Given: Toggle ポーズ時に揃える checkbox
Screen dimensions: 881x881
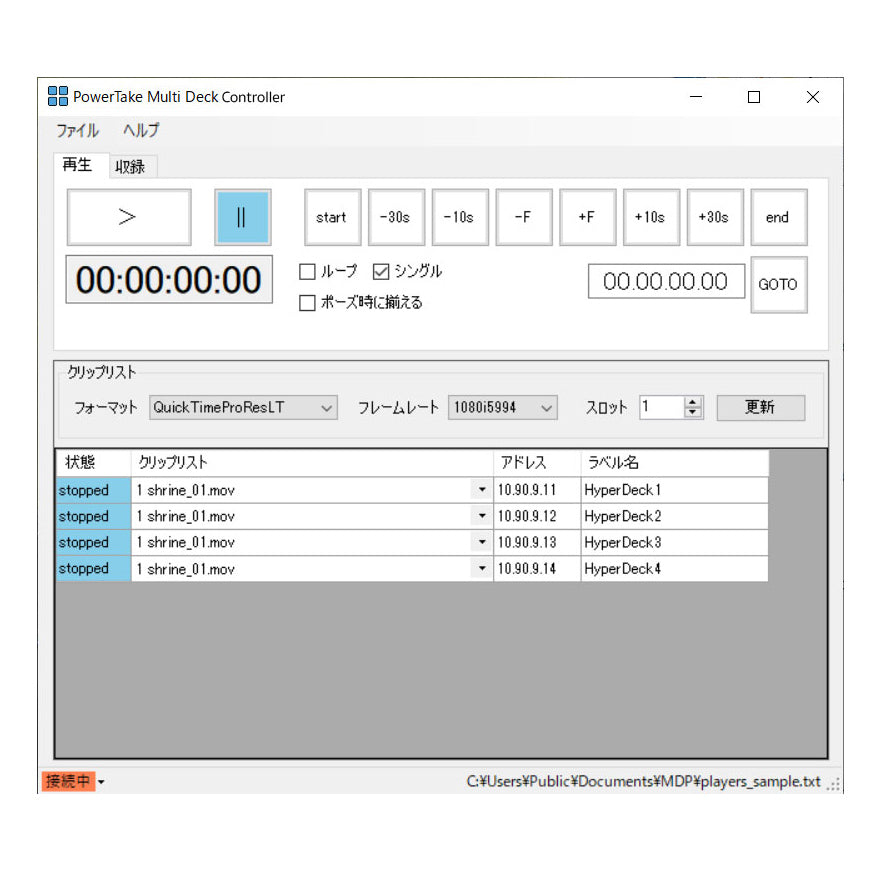Looking at the screenshot, I should click(308, 303).
